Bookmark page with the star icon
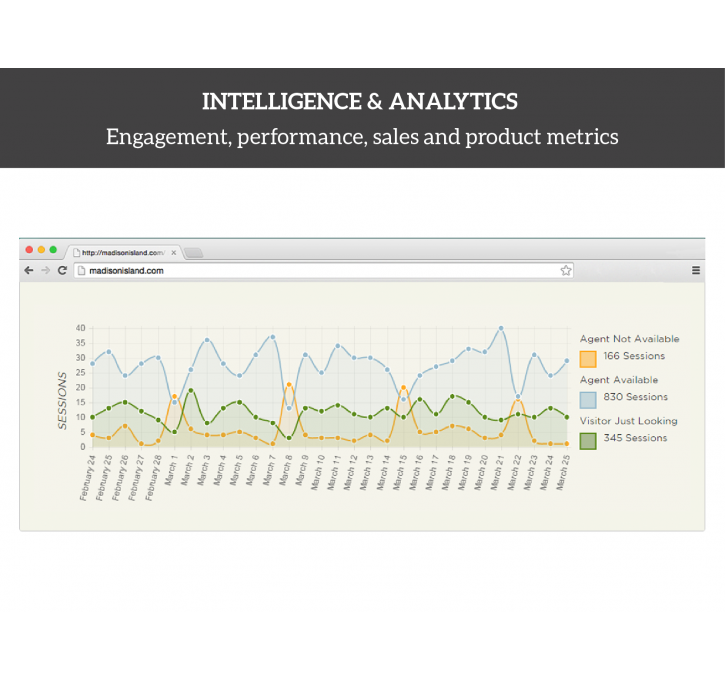Screen dimensions: 725x680 [x=566, y=270]
